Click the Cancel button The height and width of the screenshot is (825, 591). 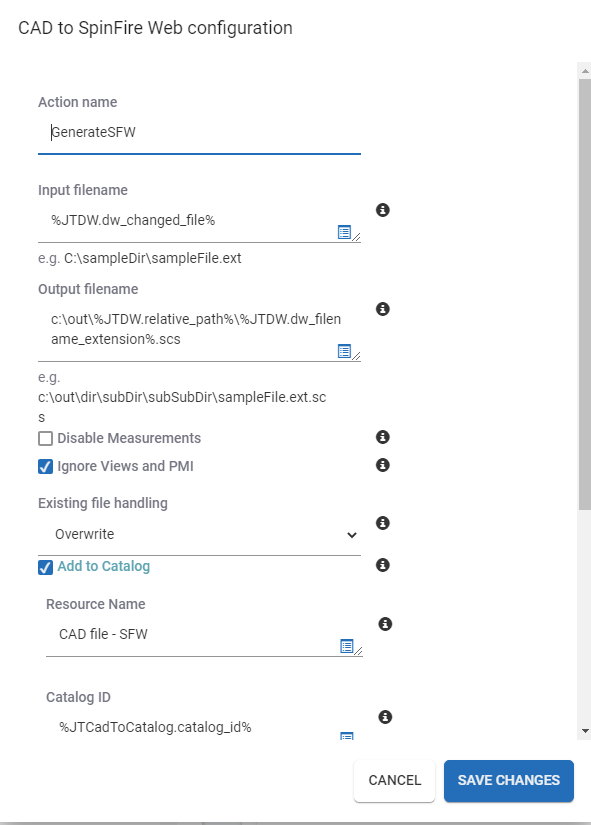[x=395, y=780]
